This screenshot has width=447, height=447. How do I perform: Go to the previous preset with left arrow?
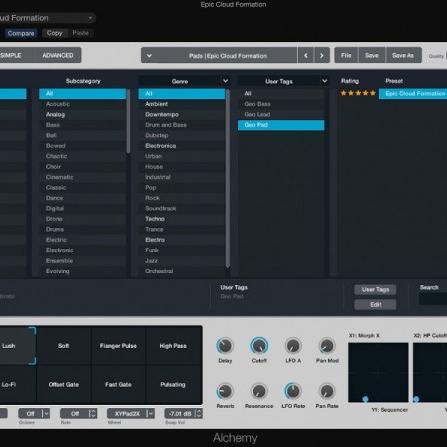[x=306, y=55]
